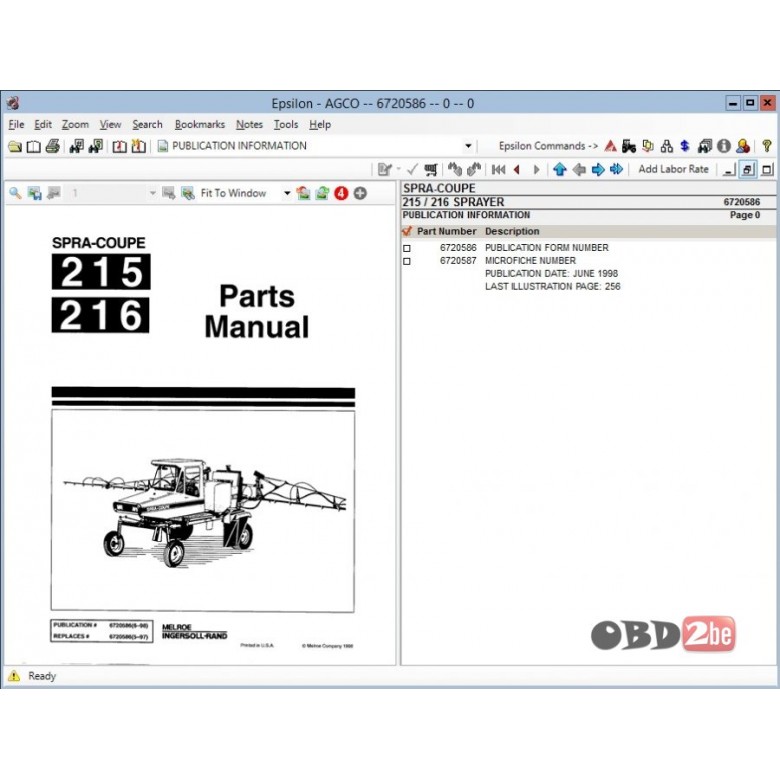Click the sprayer illustration on the manual cover

(205, 512)
